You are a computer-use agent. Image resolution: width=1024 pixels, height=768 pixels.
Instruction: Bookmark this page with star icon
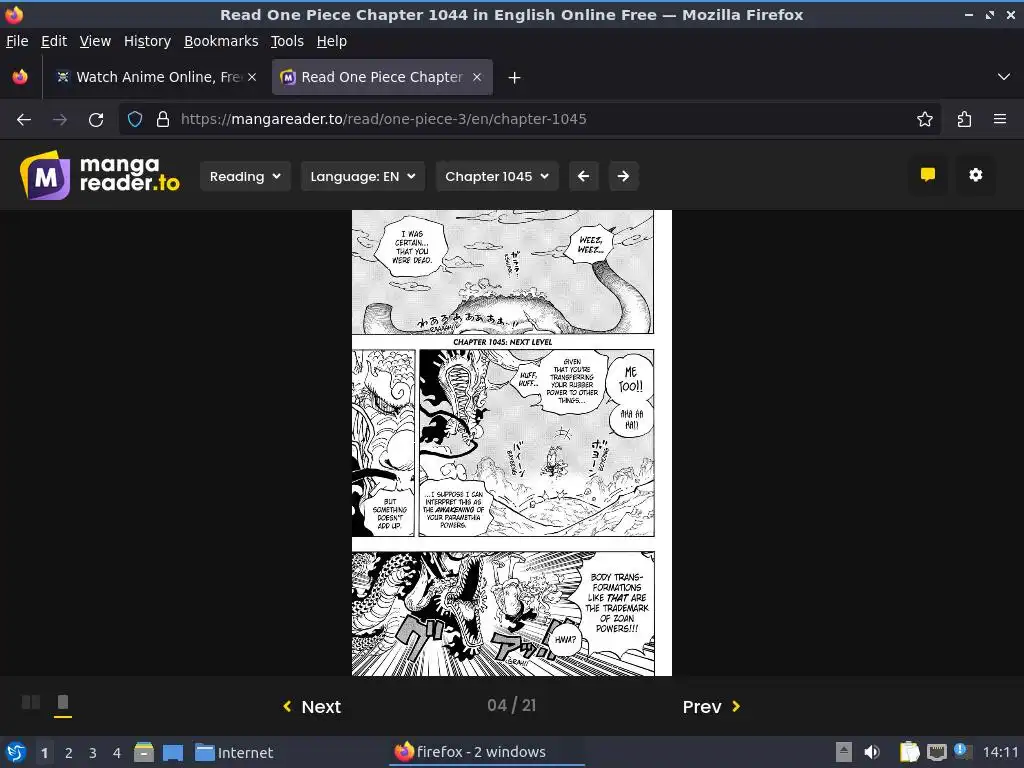pyautogui.click(x=924, y=119)
